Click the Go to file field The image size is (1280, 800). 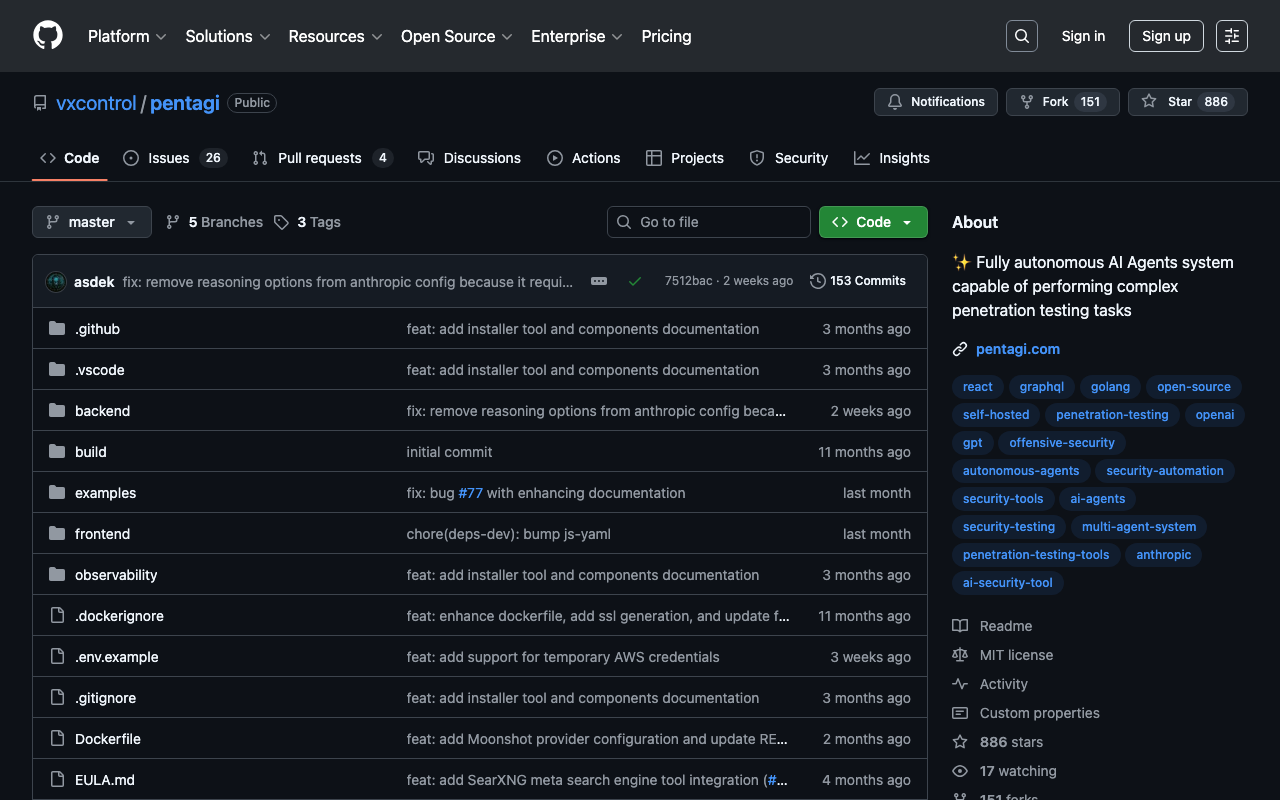709,222
